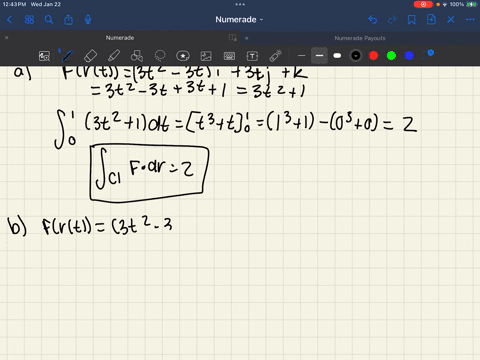Go back to the documents library
Image resolution: width=480 pixels, height=360 pixels.
(9, 20)
